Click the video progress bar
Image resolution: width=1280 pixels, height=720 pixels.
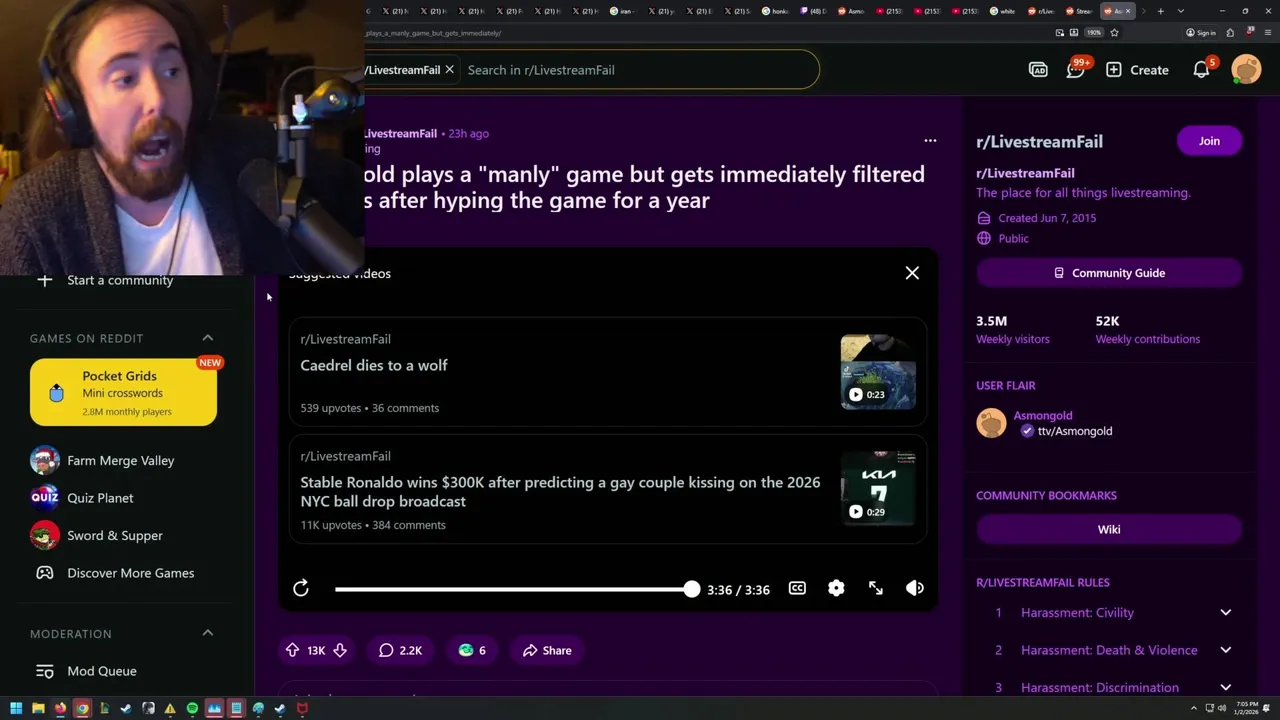click(x=517, y=589)
